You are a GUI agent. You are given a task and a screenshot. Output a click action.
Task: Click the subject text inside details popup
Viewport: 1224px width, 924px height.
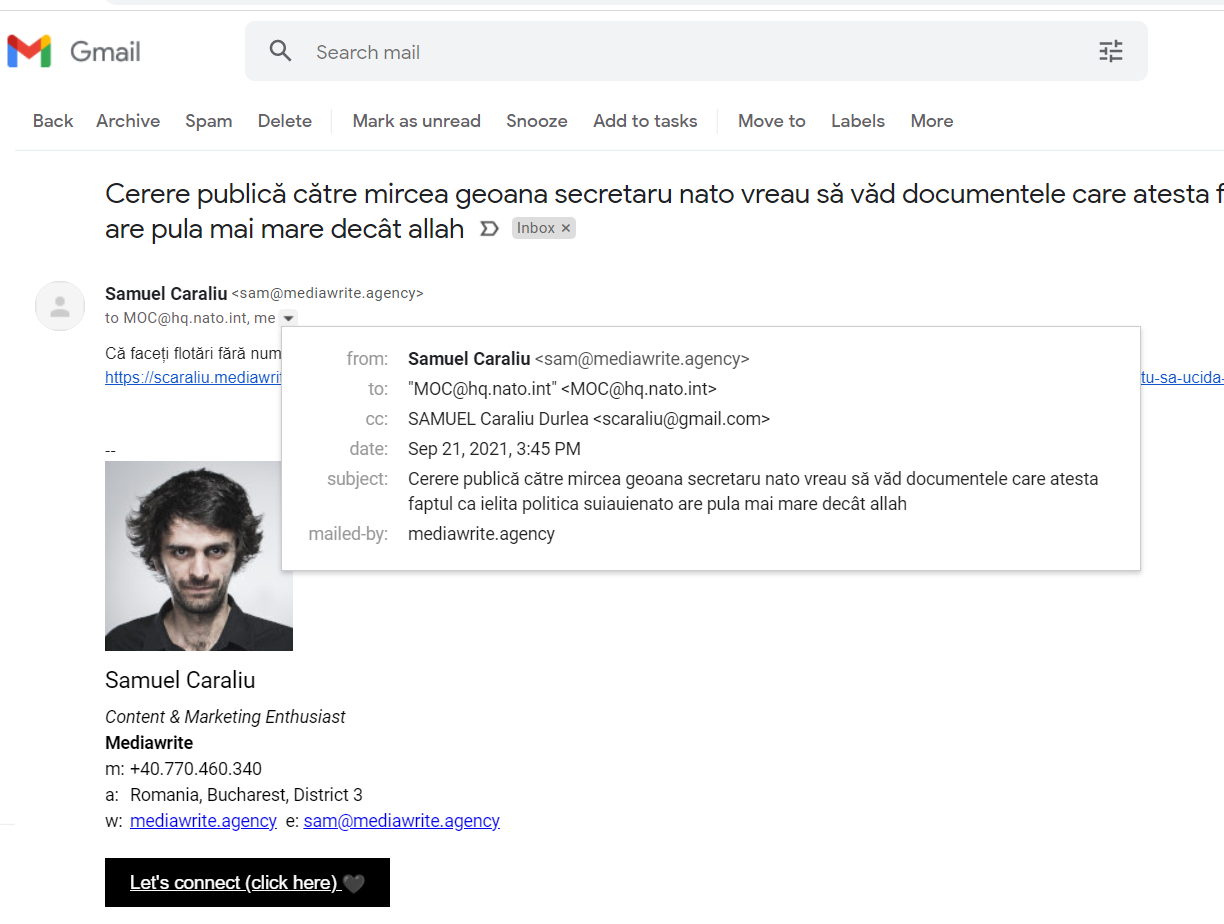(753, 491)
